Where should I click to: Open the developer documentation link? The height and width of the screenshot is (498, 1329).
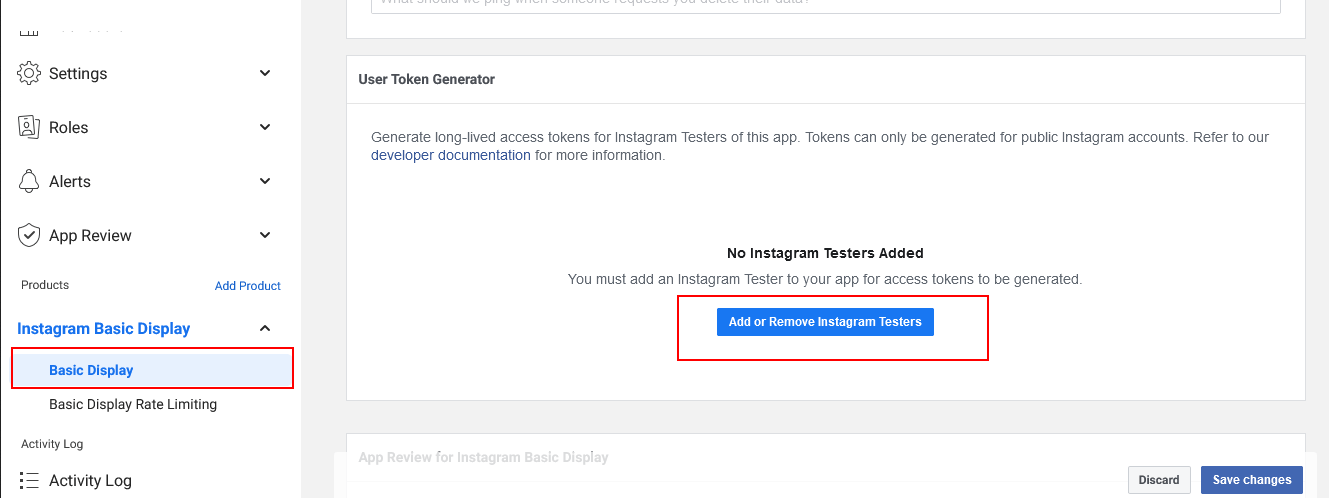[450, 156]
